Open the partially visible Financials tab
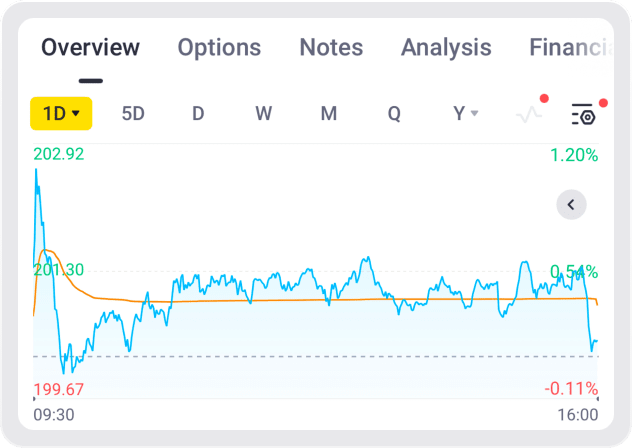Image resolution: width=632 pixels, height=448 pixels. pos(568,47)
